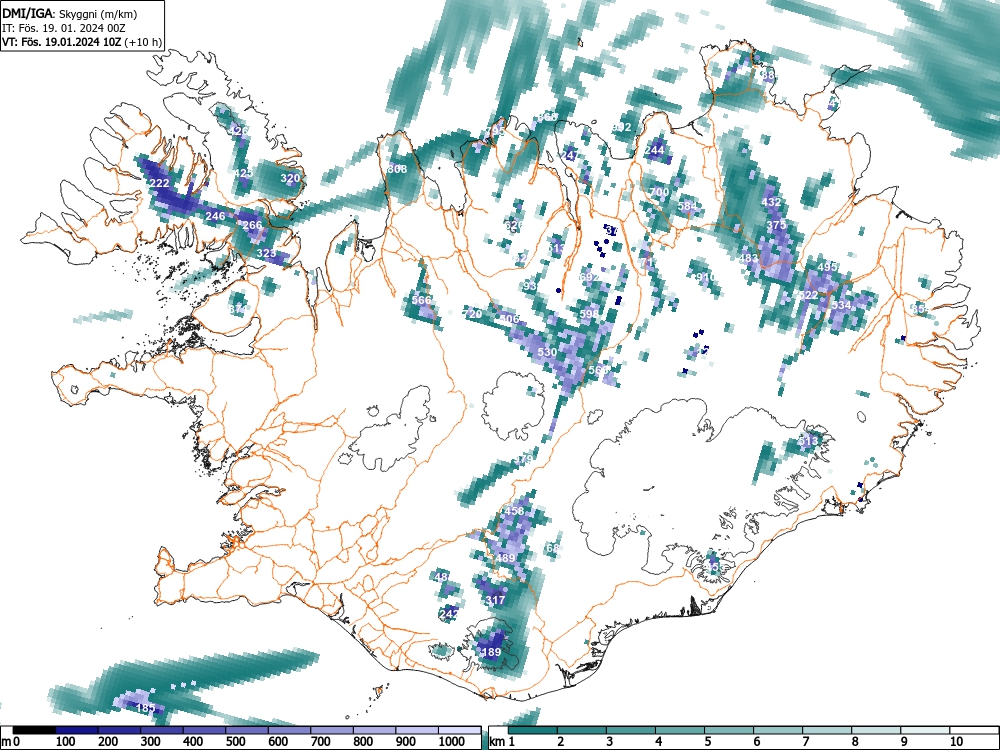Click the visibility value '584' on the map
Image resolution: width=1000 pixels, height=750 pixels.
click(x=688, y=206)
